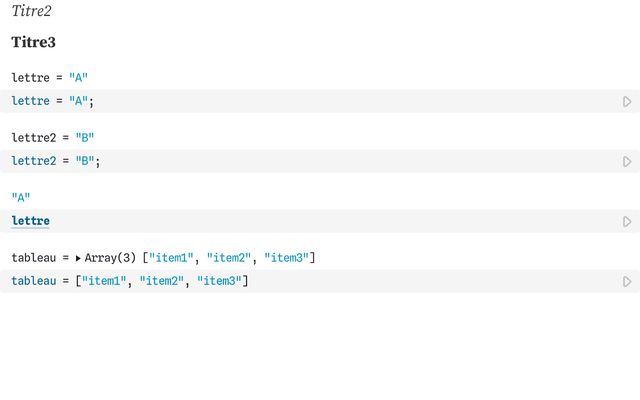Image resolution: width=640 pixels, height=400 pixels.
Task: Edit the tableau array definition code
Action: point(400,281)
